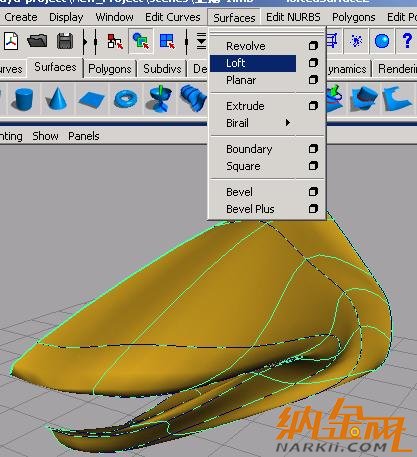Open the Edit Curves menu
The image size is (417, 457).
coord(173,17)
